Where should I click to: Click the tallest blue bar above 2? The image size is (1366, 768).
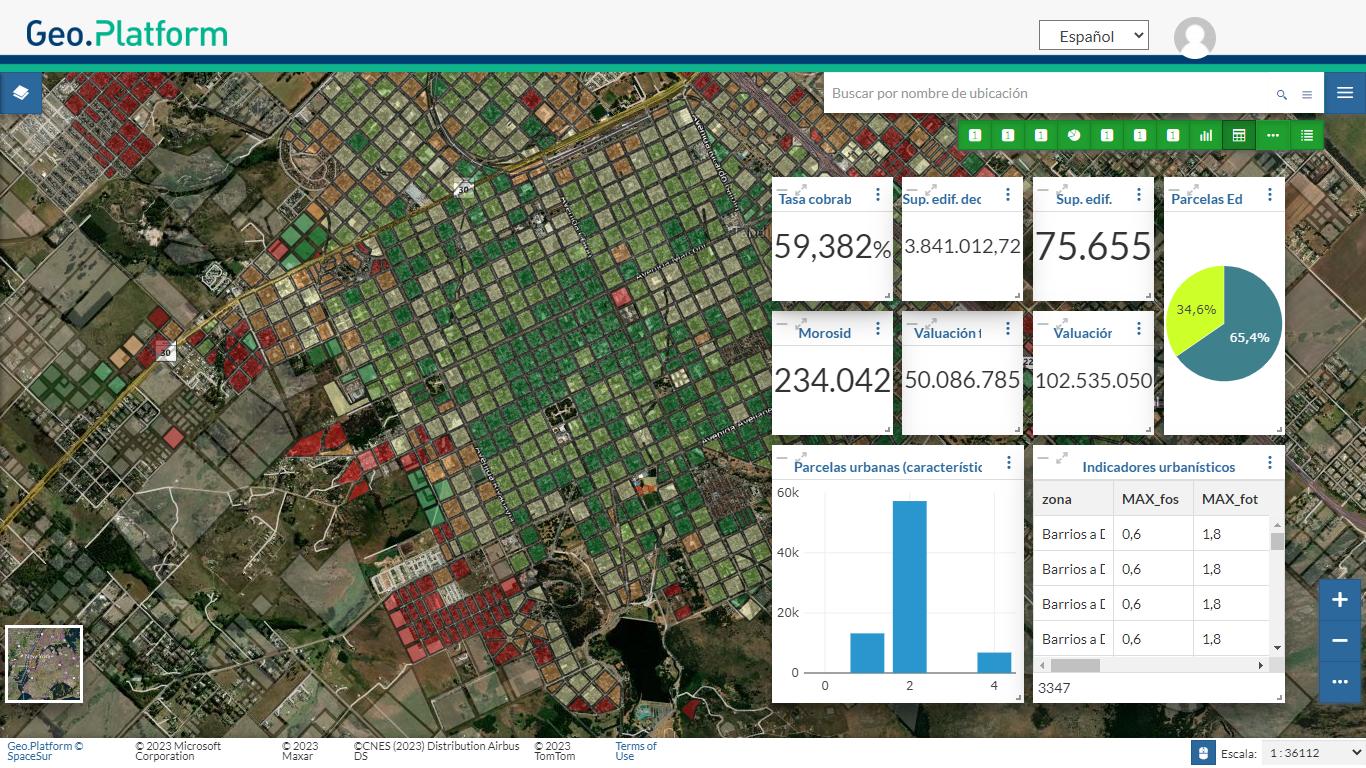point(910,587)
